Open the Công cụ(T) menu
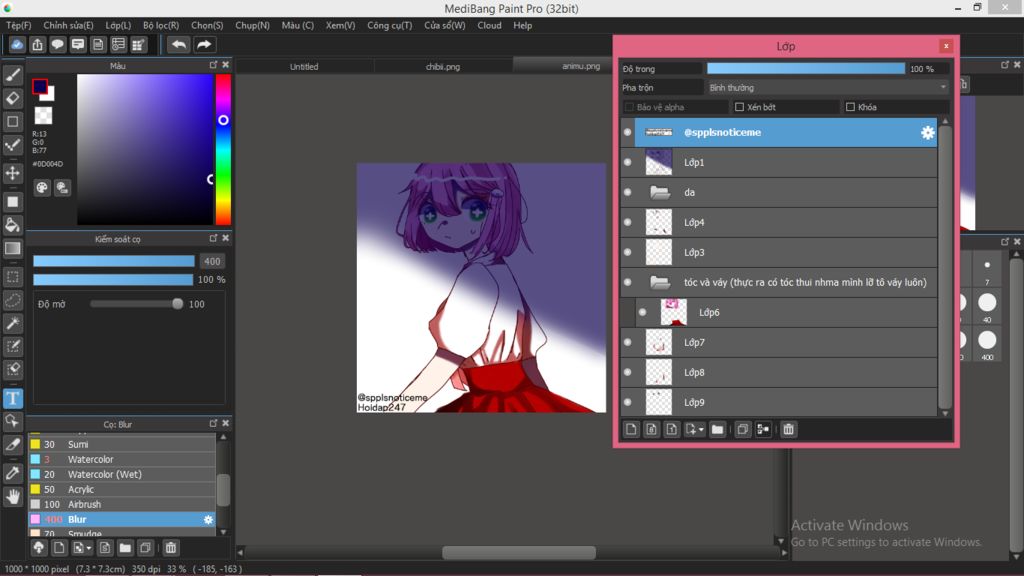The width and height of the screenshot is (1024, 576). click(x=389, y=25)
